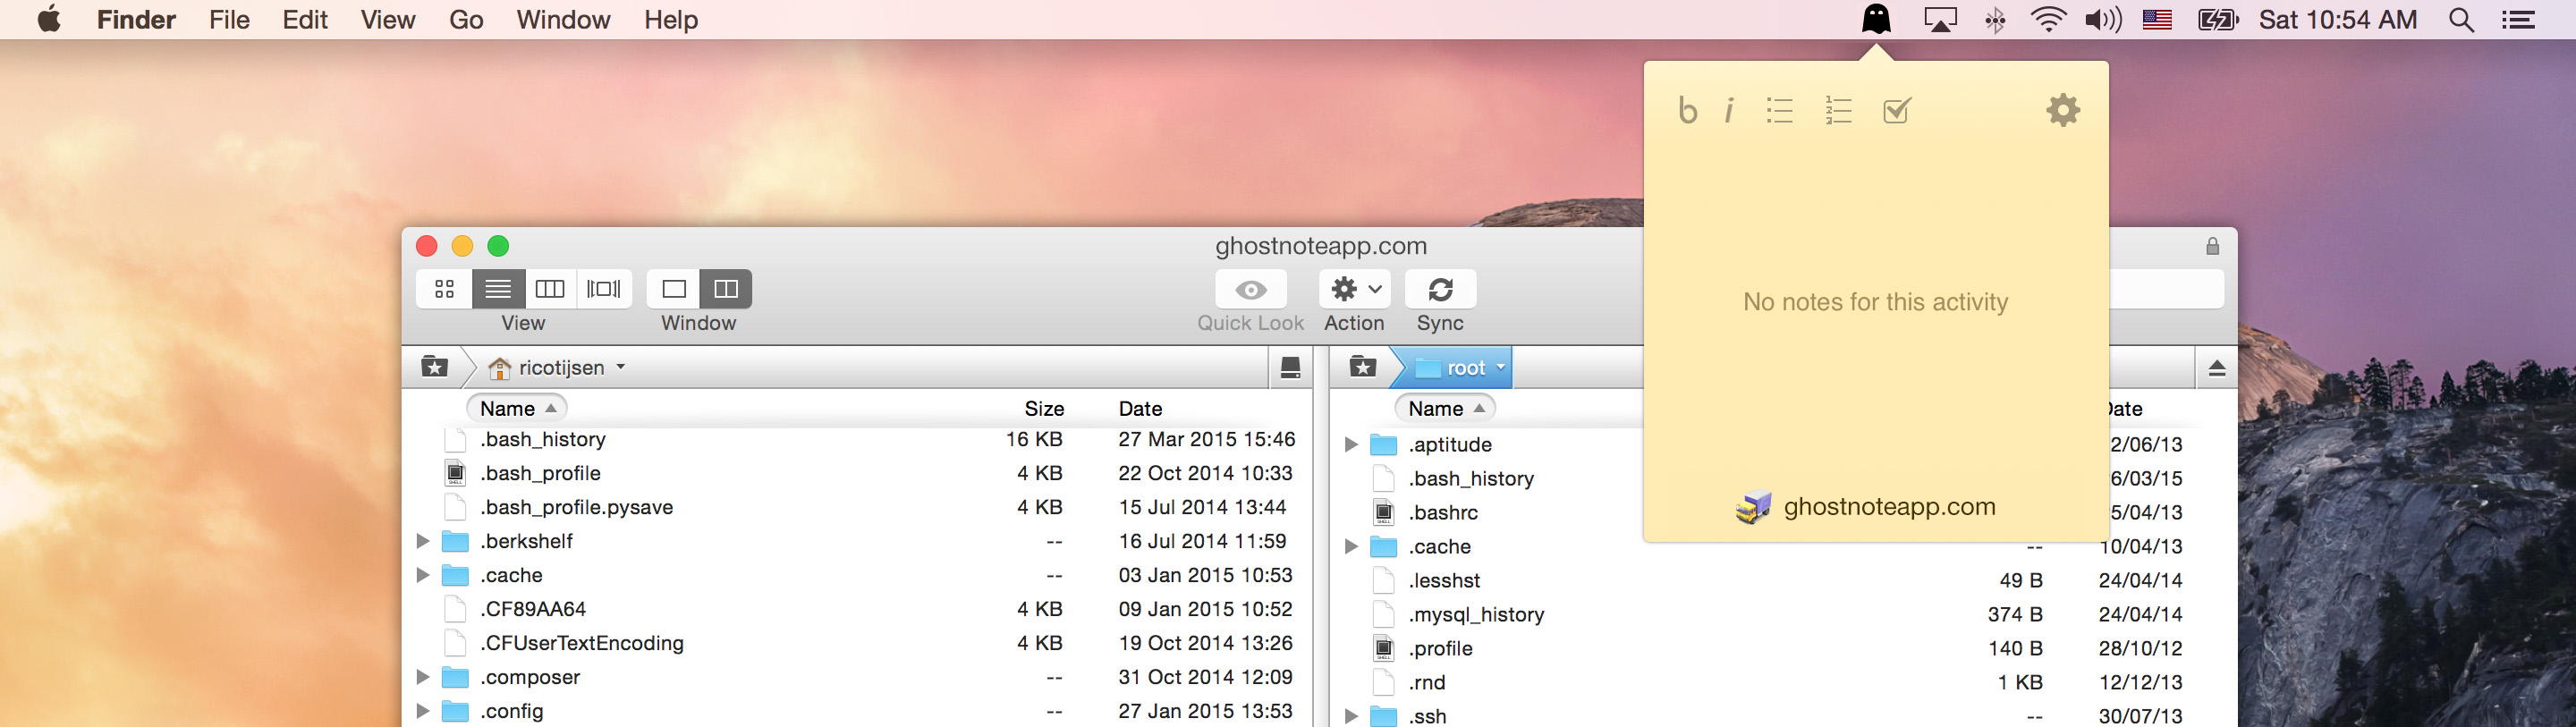The height and width of the screenshot is (727, 2576).
Task: Sort left pane by Size column
Action: 1043,409
